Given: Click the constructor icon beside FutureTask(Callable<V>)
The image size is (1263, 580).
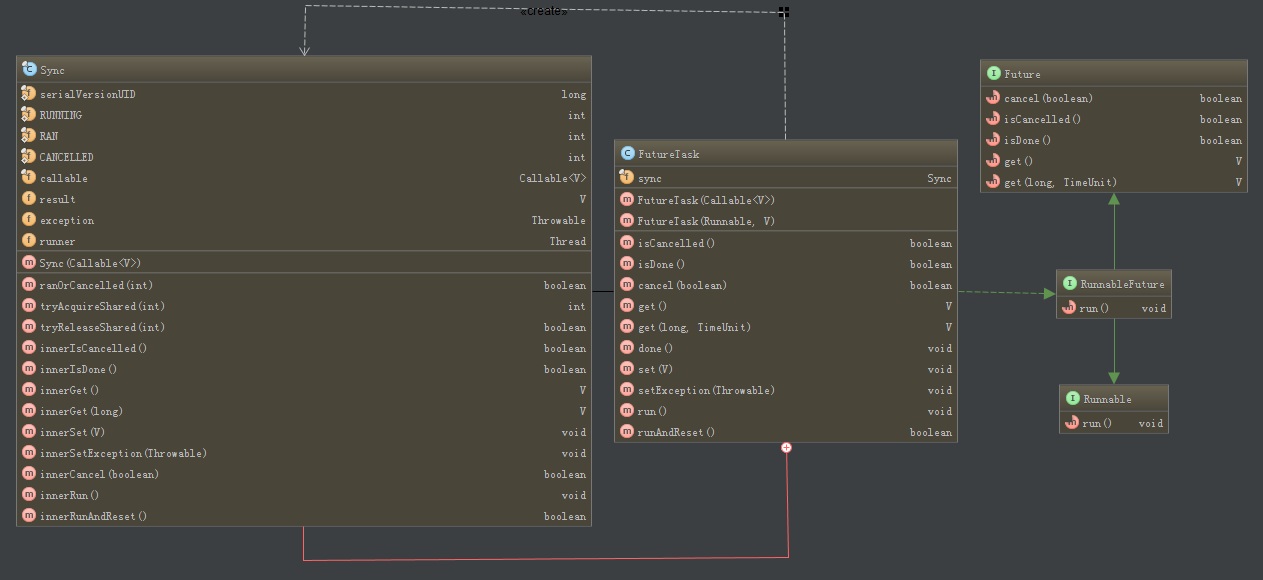Looking at the screenshot, I should [x=627, y=200].
